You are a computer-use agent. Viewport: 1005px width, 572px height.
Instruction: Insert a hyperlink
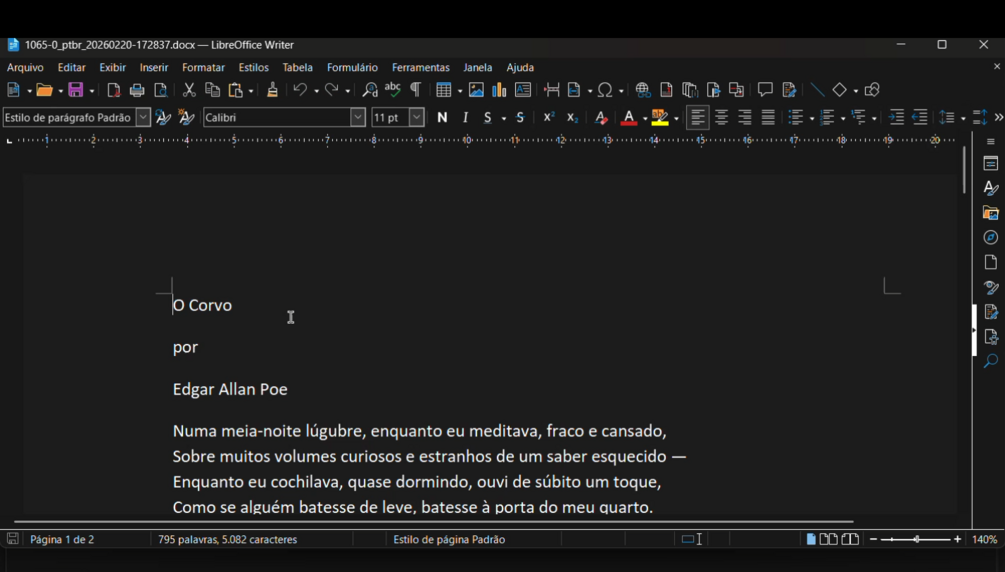tap(643, 90)
